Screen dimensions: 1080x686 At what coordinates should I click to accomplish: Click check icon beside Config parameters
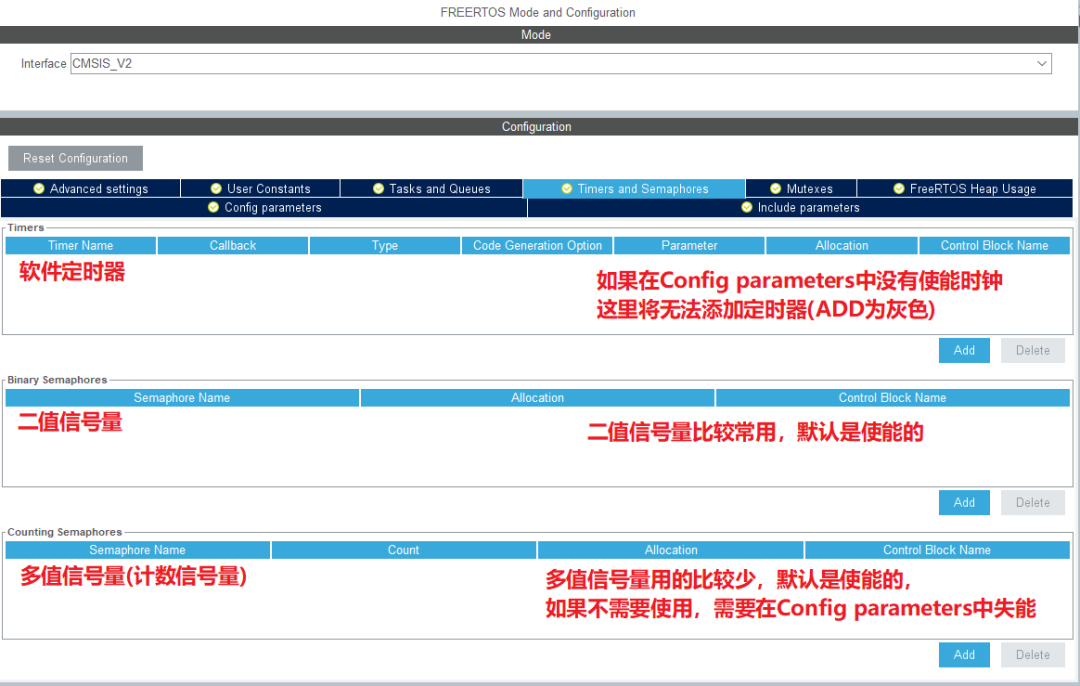pos(214,207)
